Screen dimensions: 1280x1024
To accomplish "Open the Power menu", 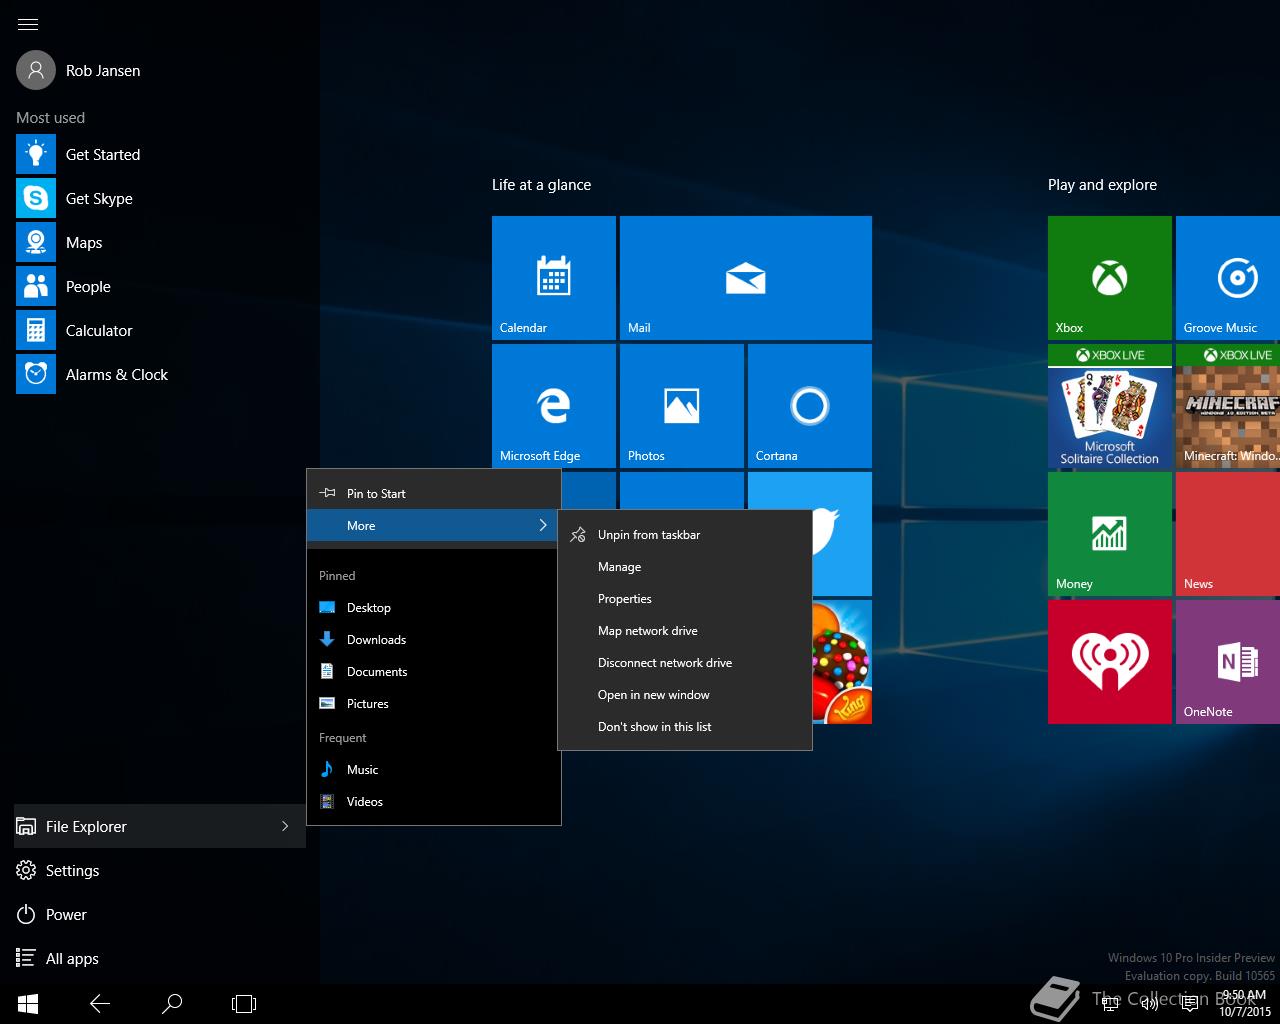I will (x=66, y=914).
